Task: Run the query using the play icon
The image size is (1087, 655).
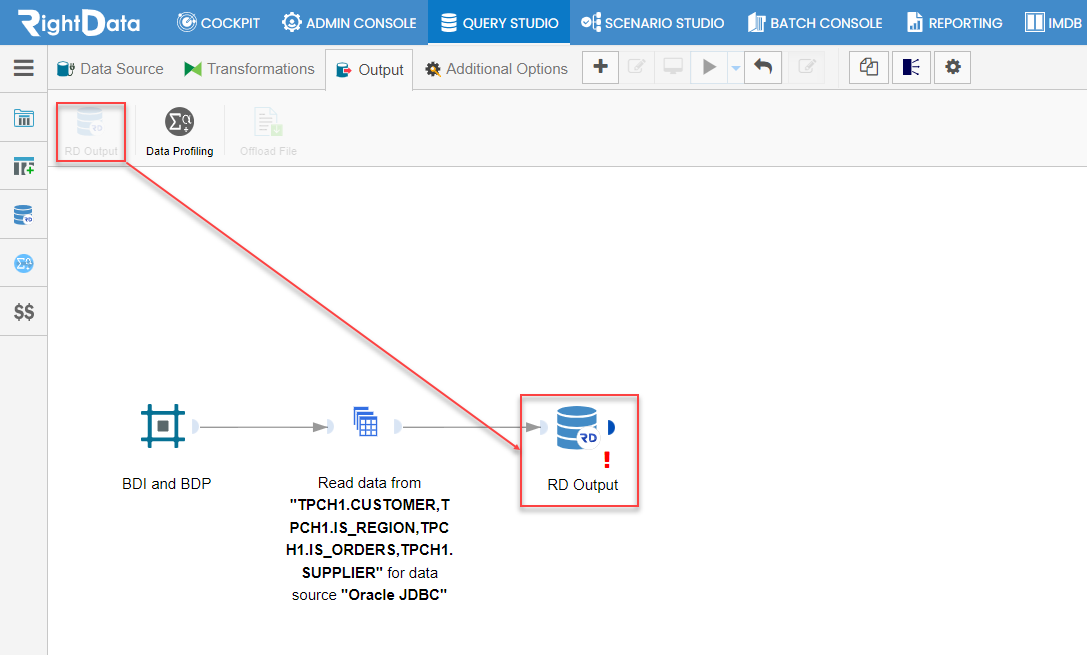Action: tap(708, 67)
